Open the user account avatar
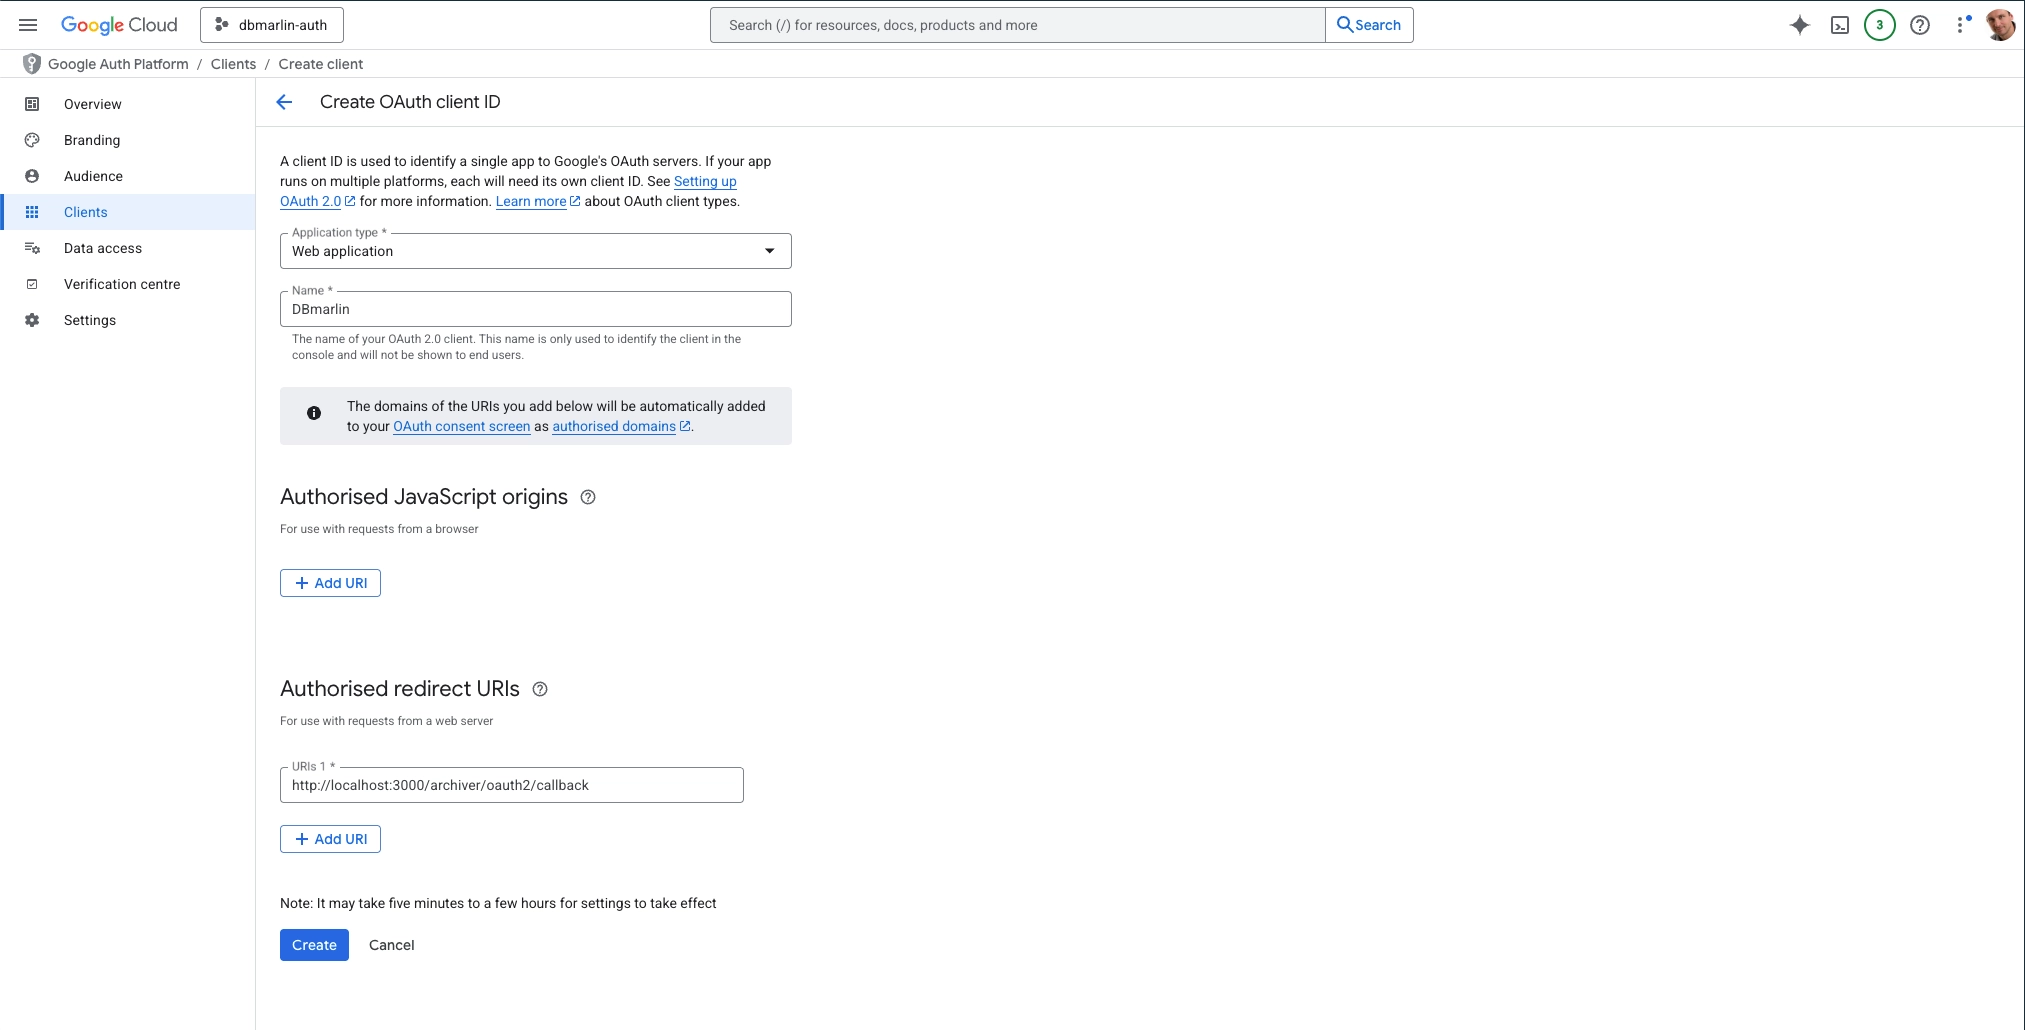Image resolution: width=2025 pixels, height=1030 pixels. coord(2000,25)
